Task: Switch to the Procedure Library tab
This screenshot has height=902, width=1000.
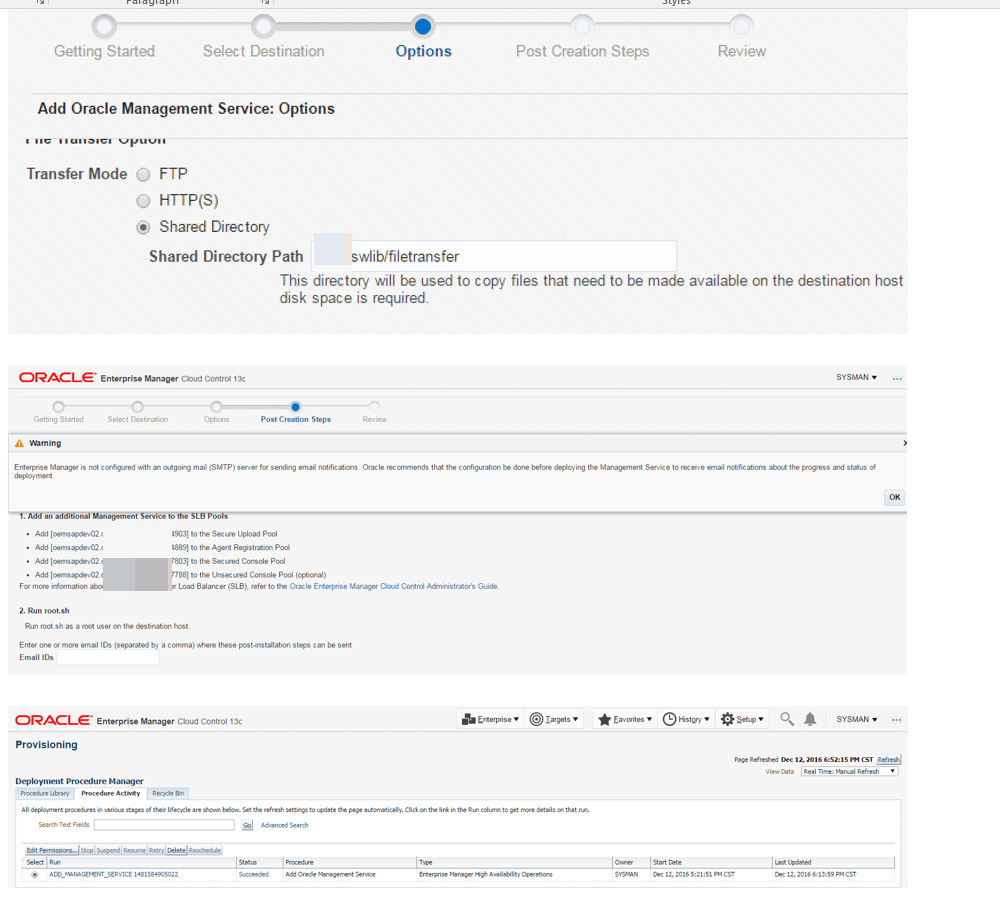Action: [46, 793]
